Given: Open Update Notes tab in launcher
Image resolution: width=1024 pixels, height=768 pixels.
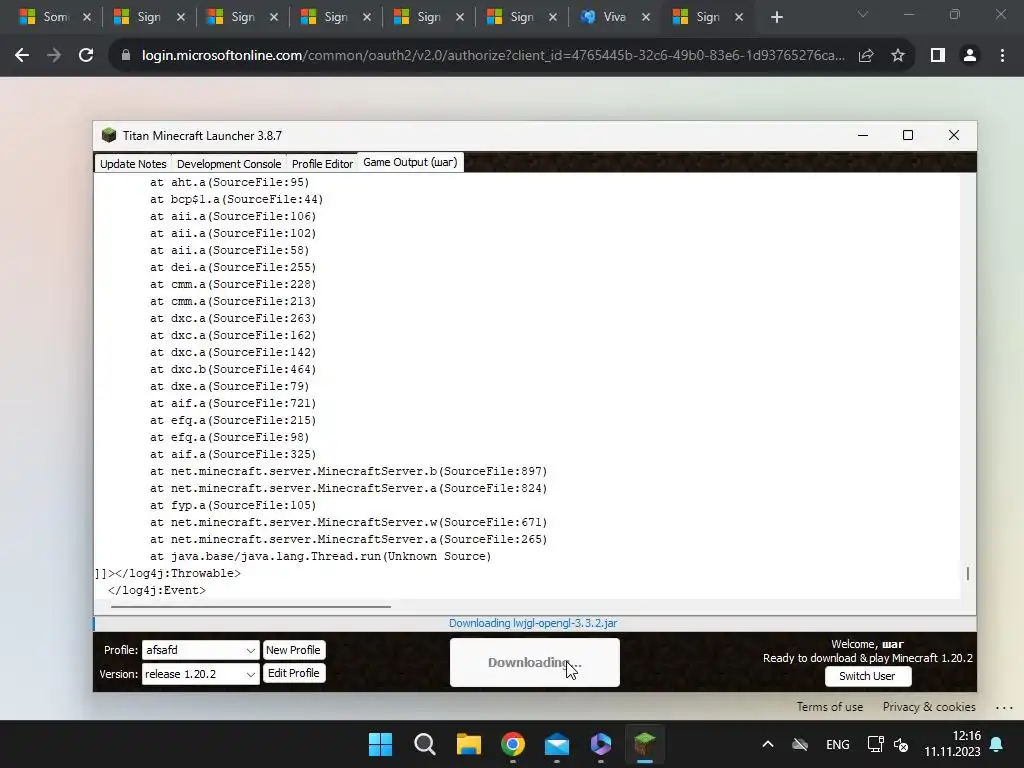Looking at the screenshot, I should click(133, 164).
